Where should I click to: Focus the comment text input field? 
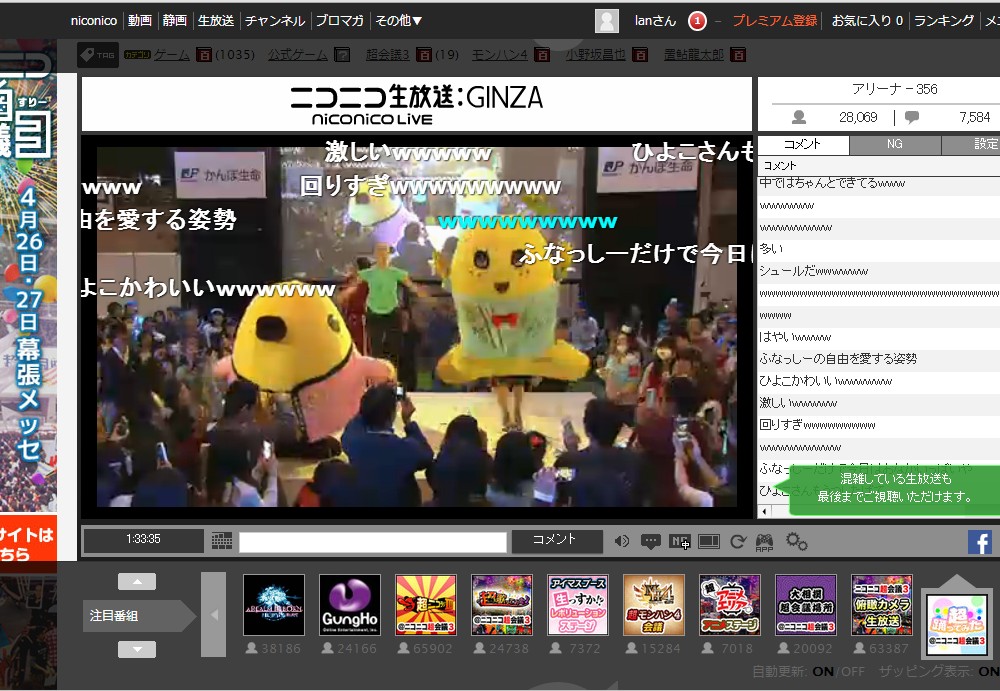373,542
